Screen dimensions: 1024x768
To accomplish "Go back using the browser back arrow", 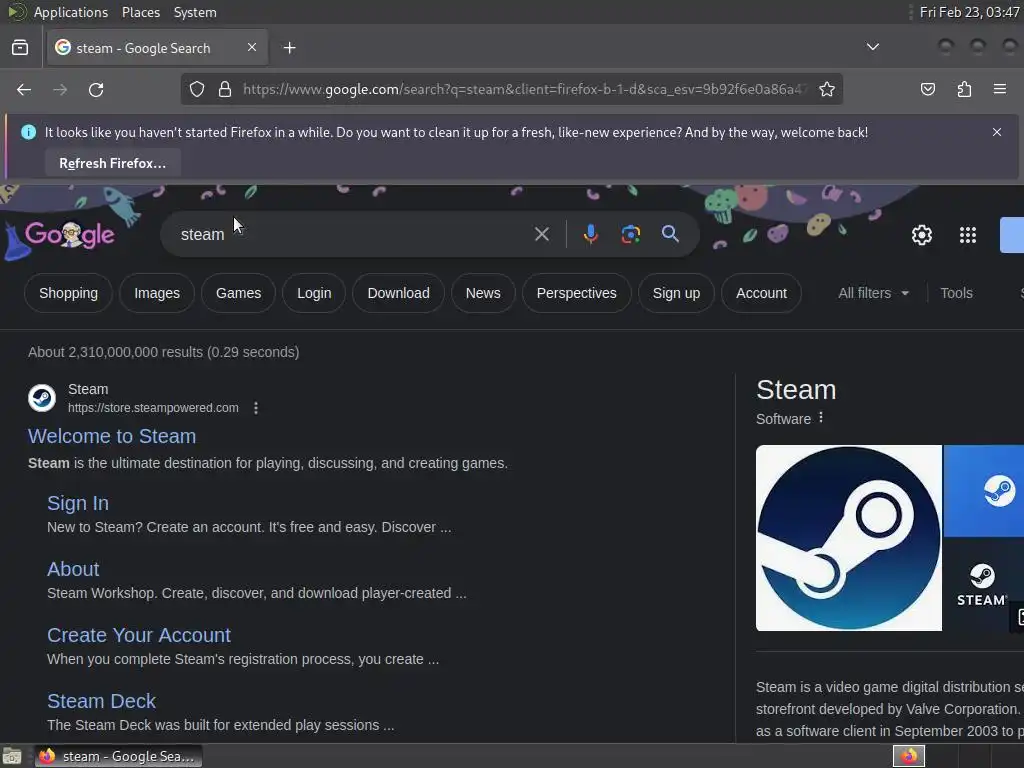I will pyautogui.click(x=24, y=89).
